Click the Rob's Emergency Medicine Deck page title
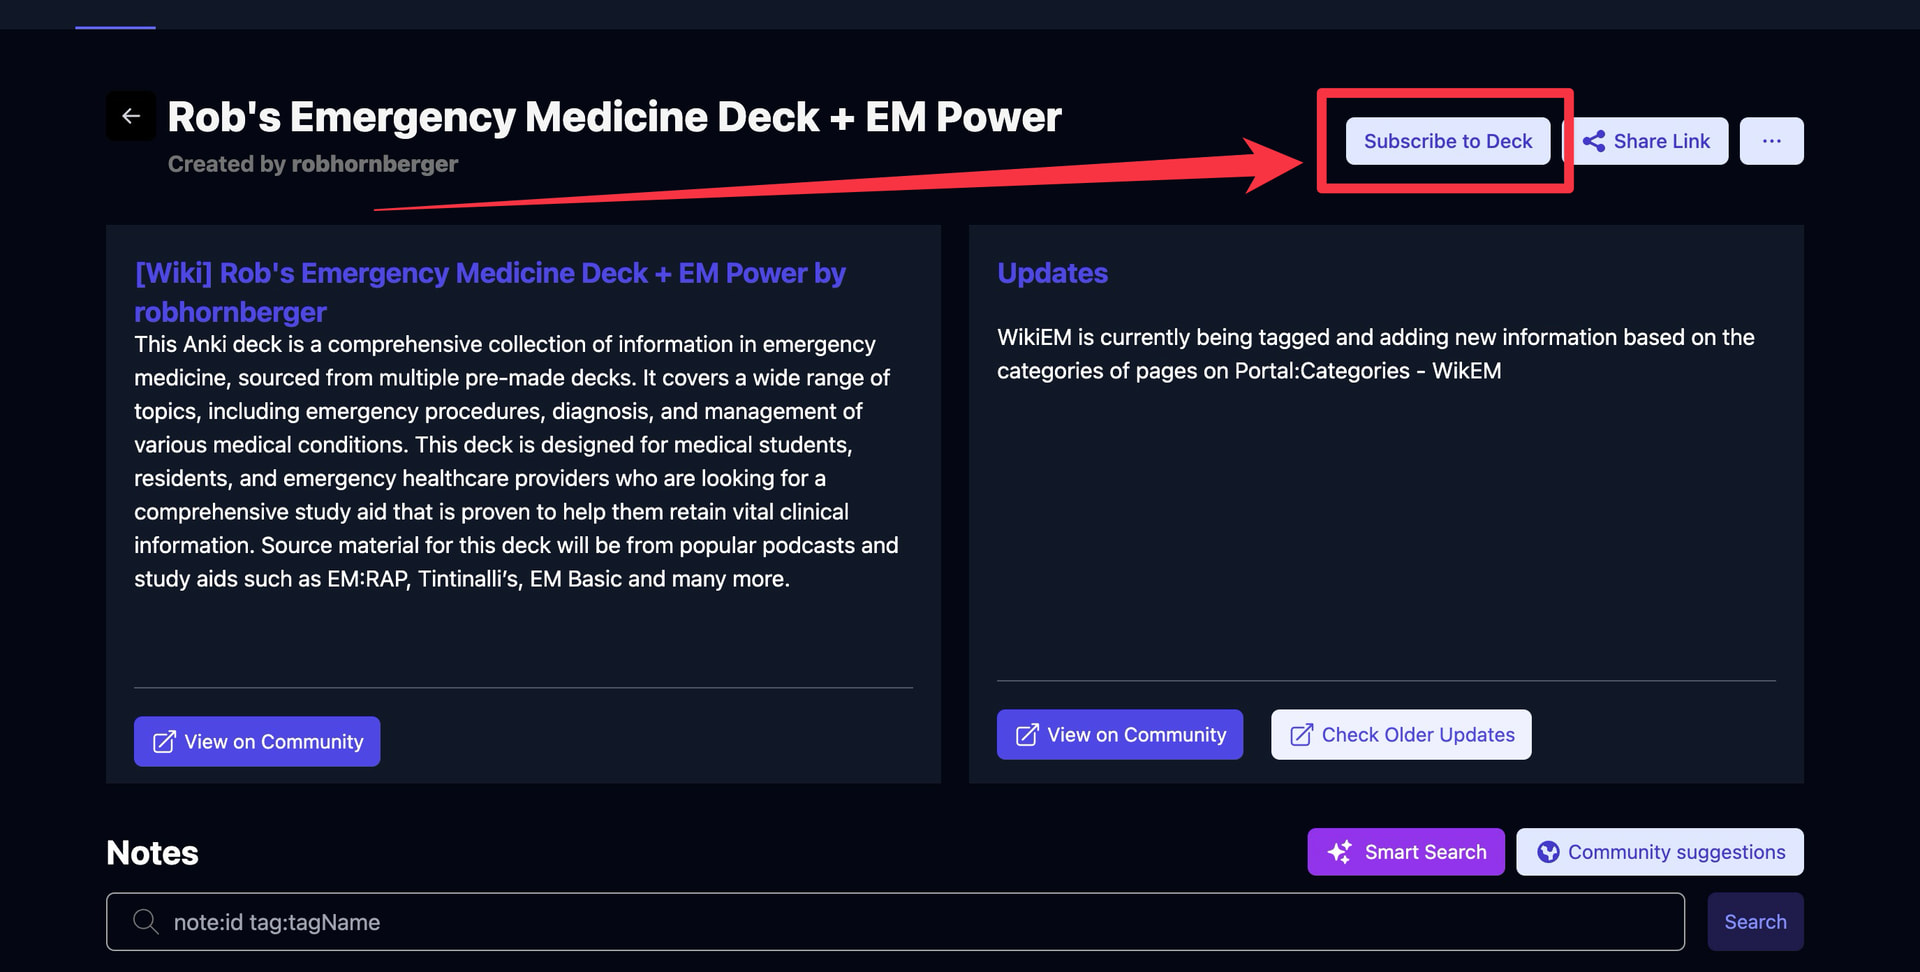This screenshot has width=1920, height=972. point(614,117)
